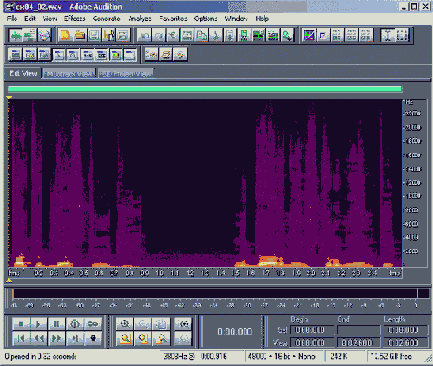
Task: Start recording with the Record button
Action: (93, 338)
